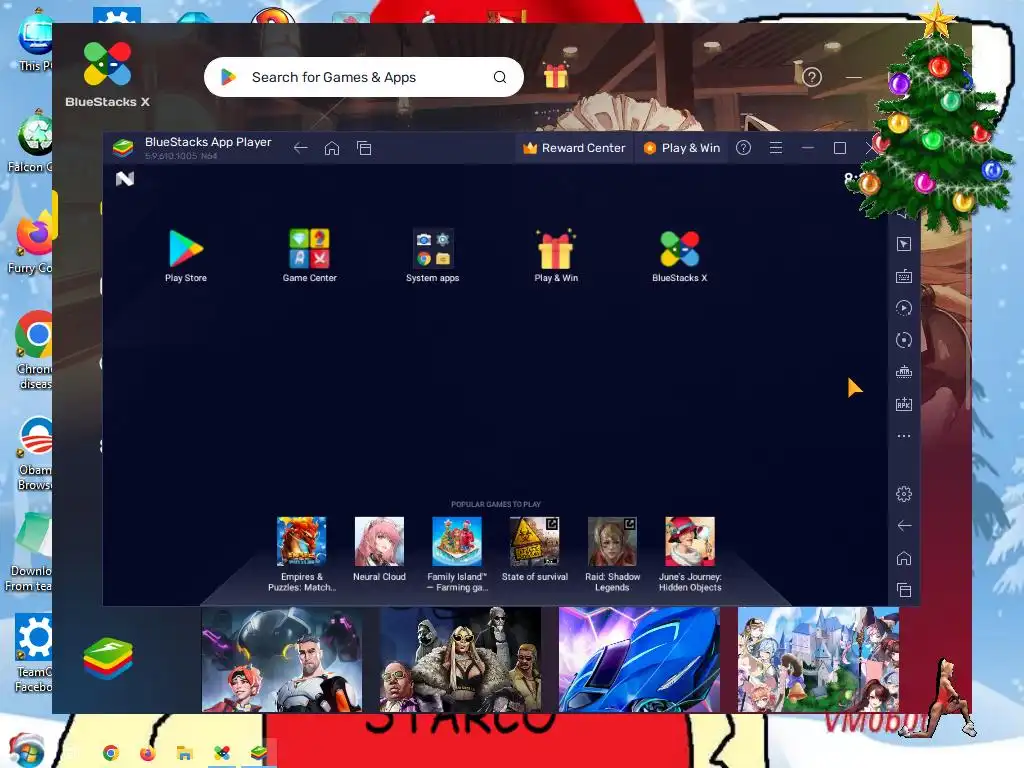1024x768 pixels.
Task: Open Raid: Shadow Legends game
Action: 612,541
